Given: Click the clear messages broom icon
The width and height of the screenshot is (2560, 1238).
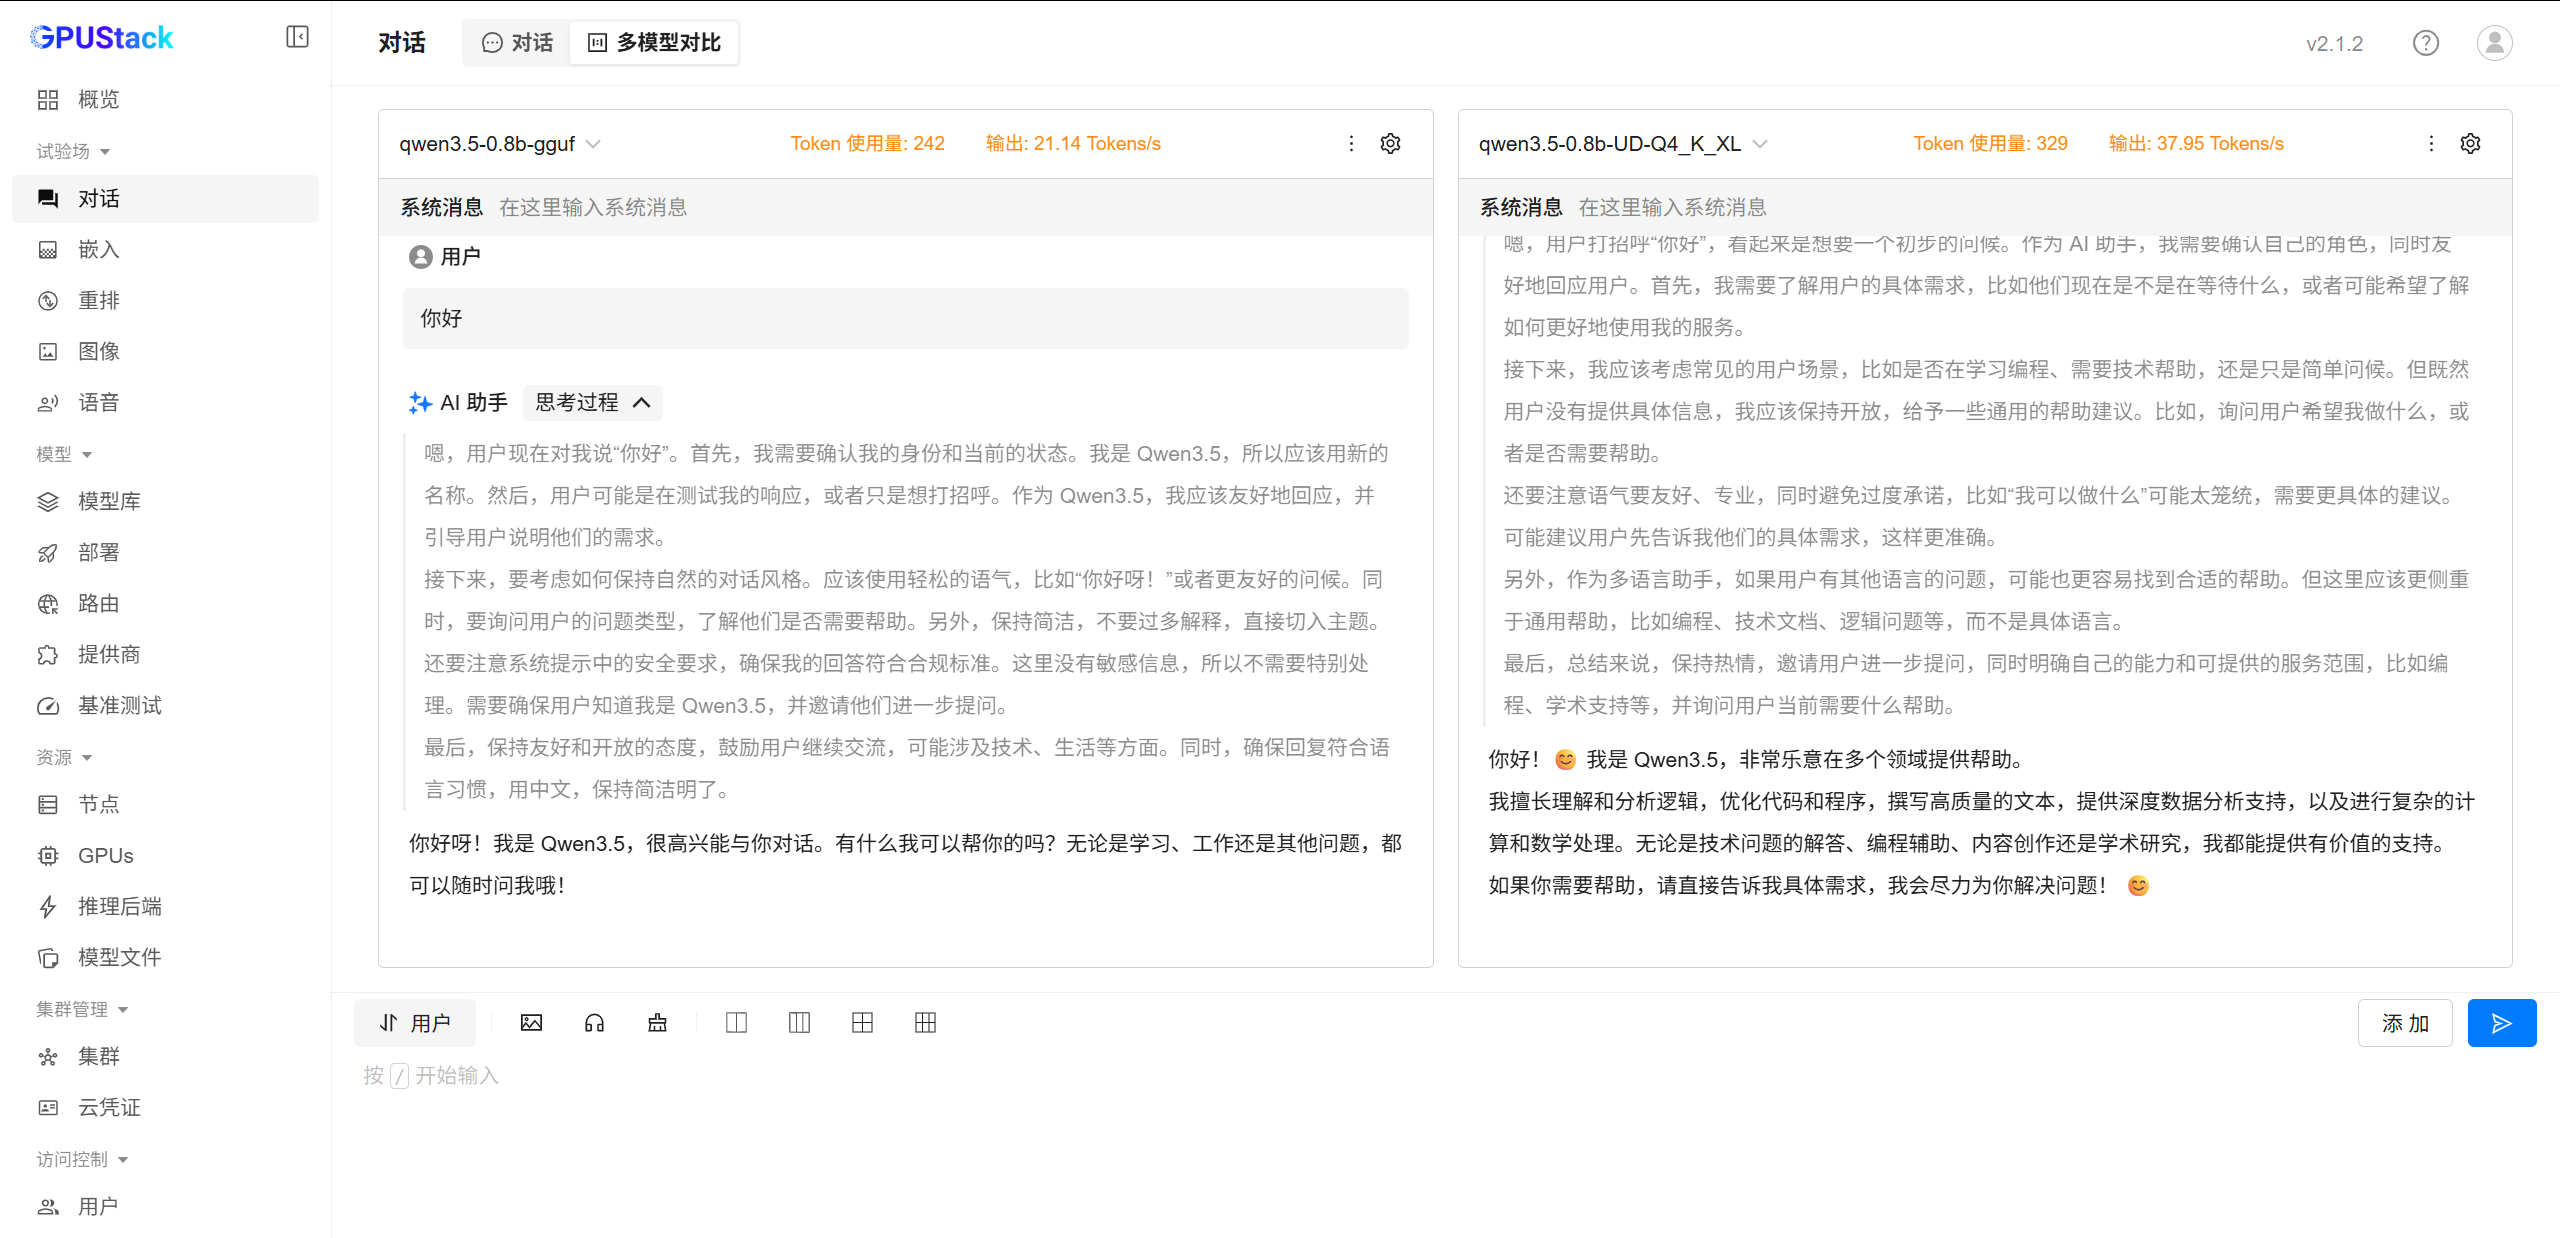Looking at the screenshot, I should [657, 1023].
